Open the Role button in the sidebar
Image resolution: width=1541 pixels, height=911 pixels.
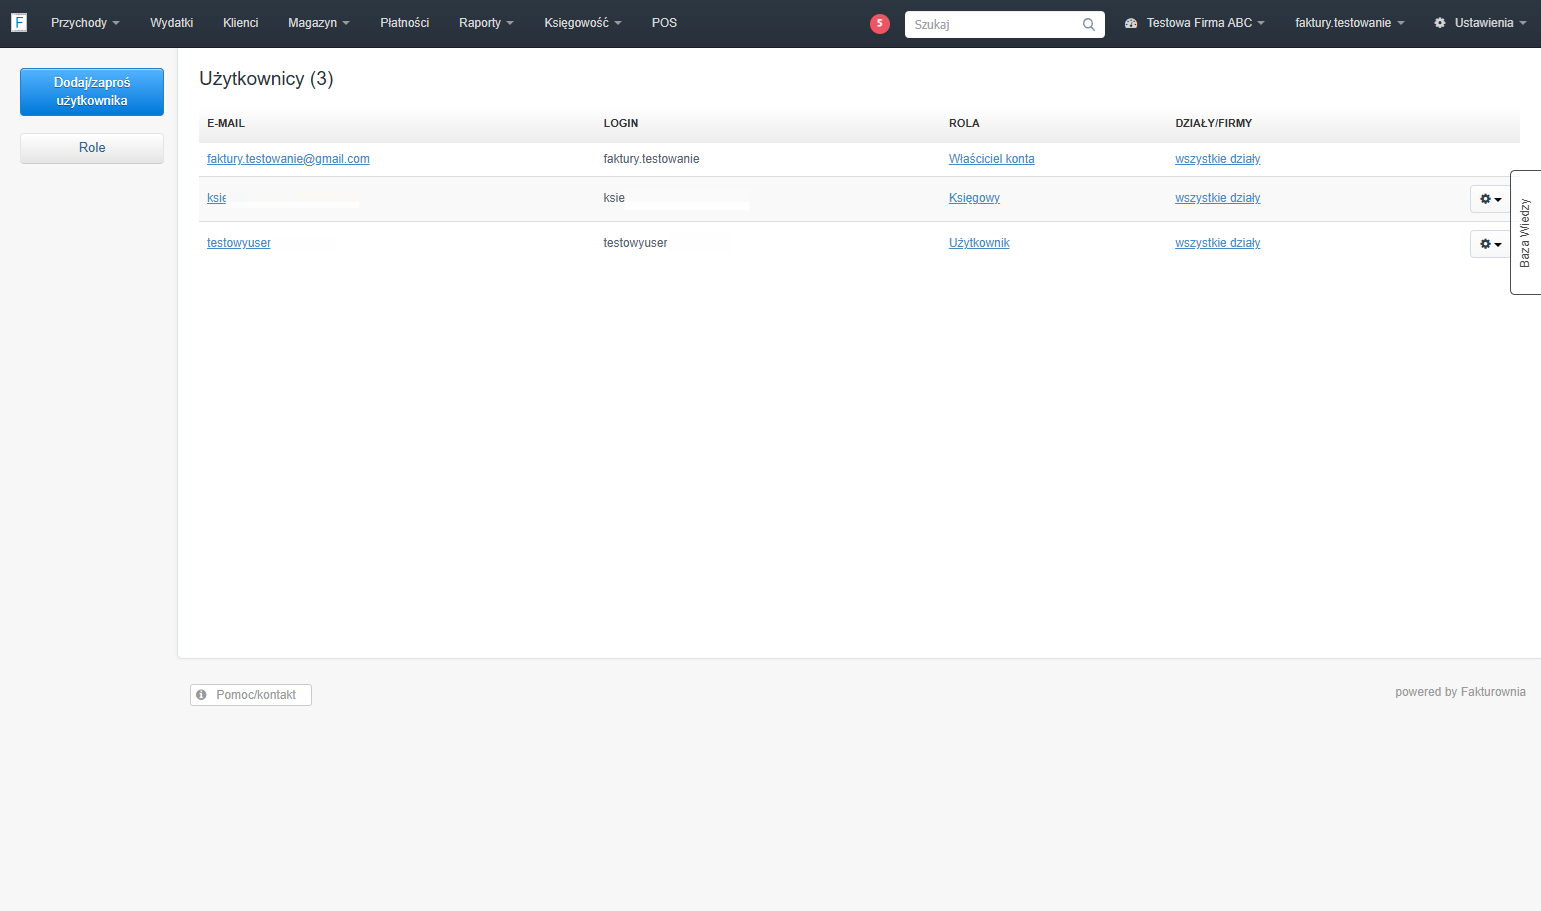tap(92, 148)
